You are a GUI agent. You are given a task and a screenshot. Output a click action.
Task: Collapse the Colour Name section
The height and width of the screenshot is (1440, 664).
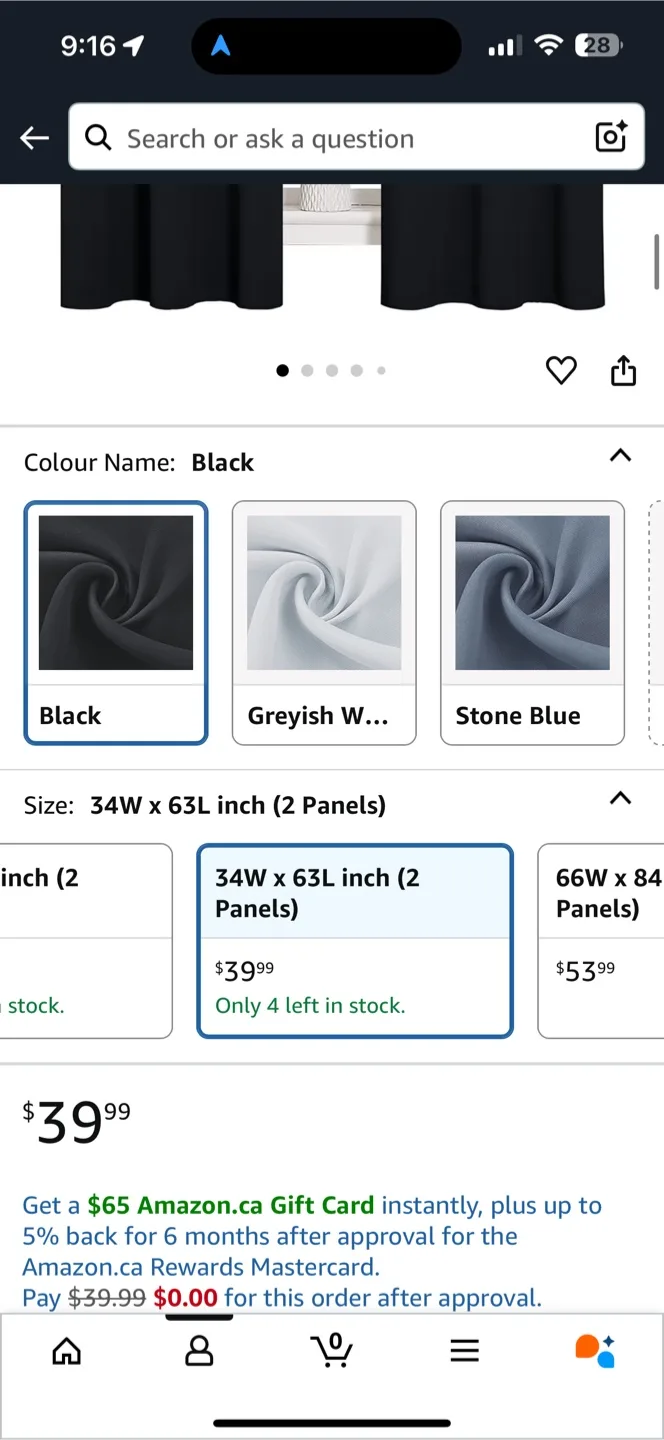(620, 456)
